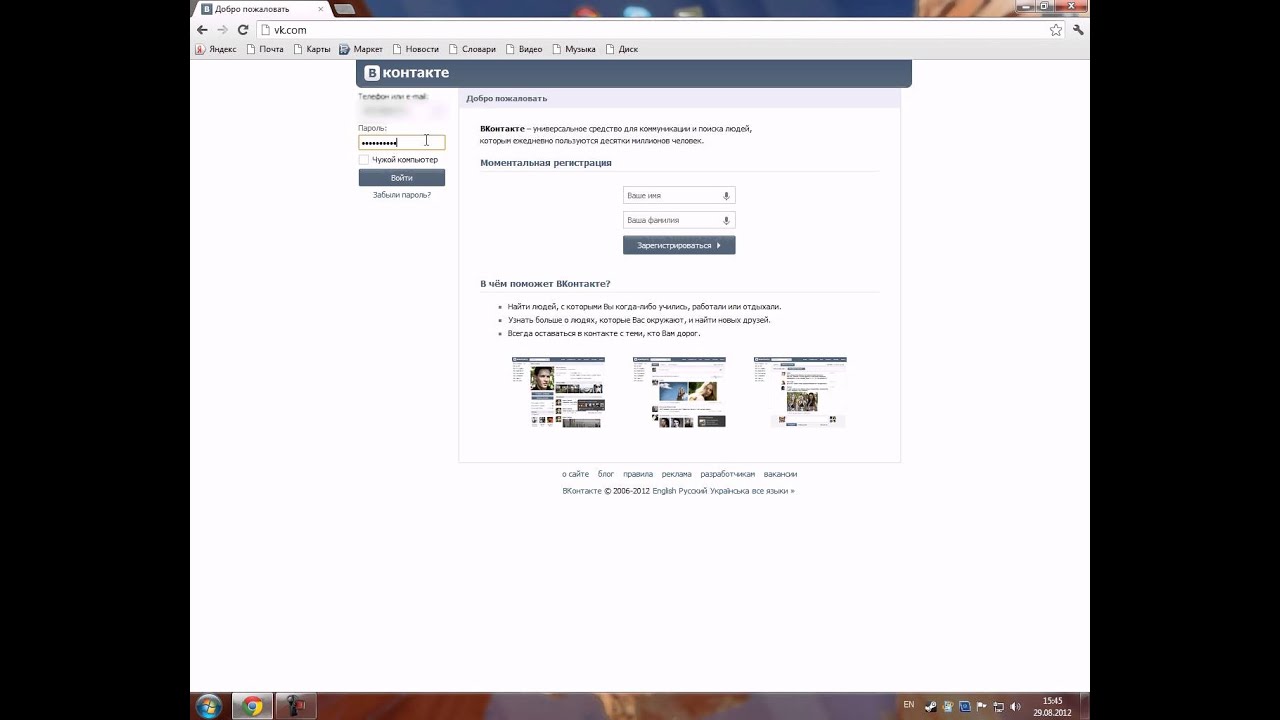
Task: Open the third group photo preview thumbnail
Action: (800, 392)
